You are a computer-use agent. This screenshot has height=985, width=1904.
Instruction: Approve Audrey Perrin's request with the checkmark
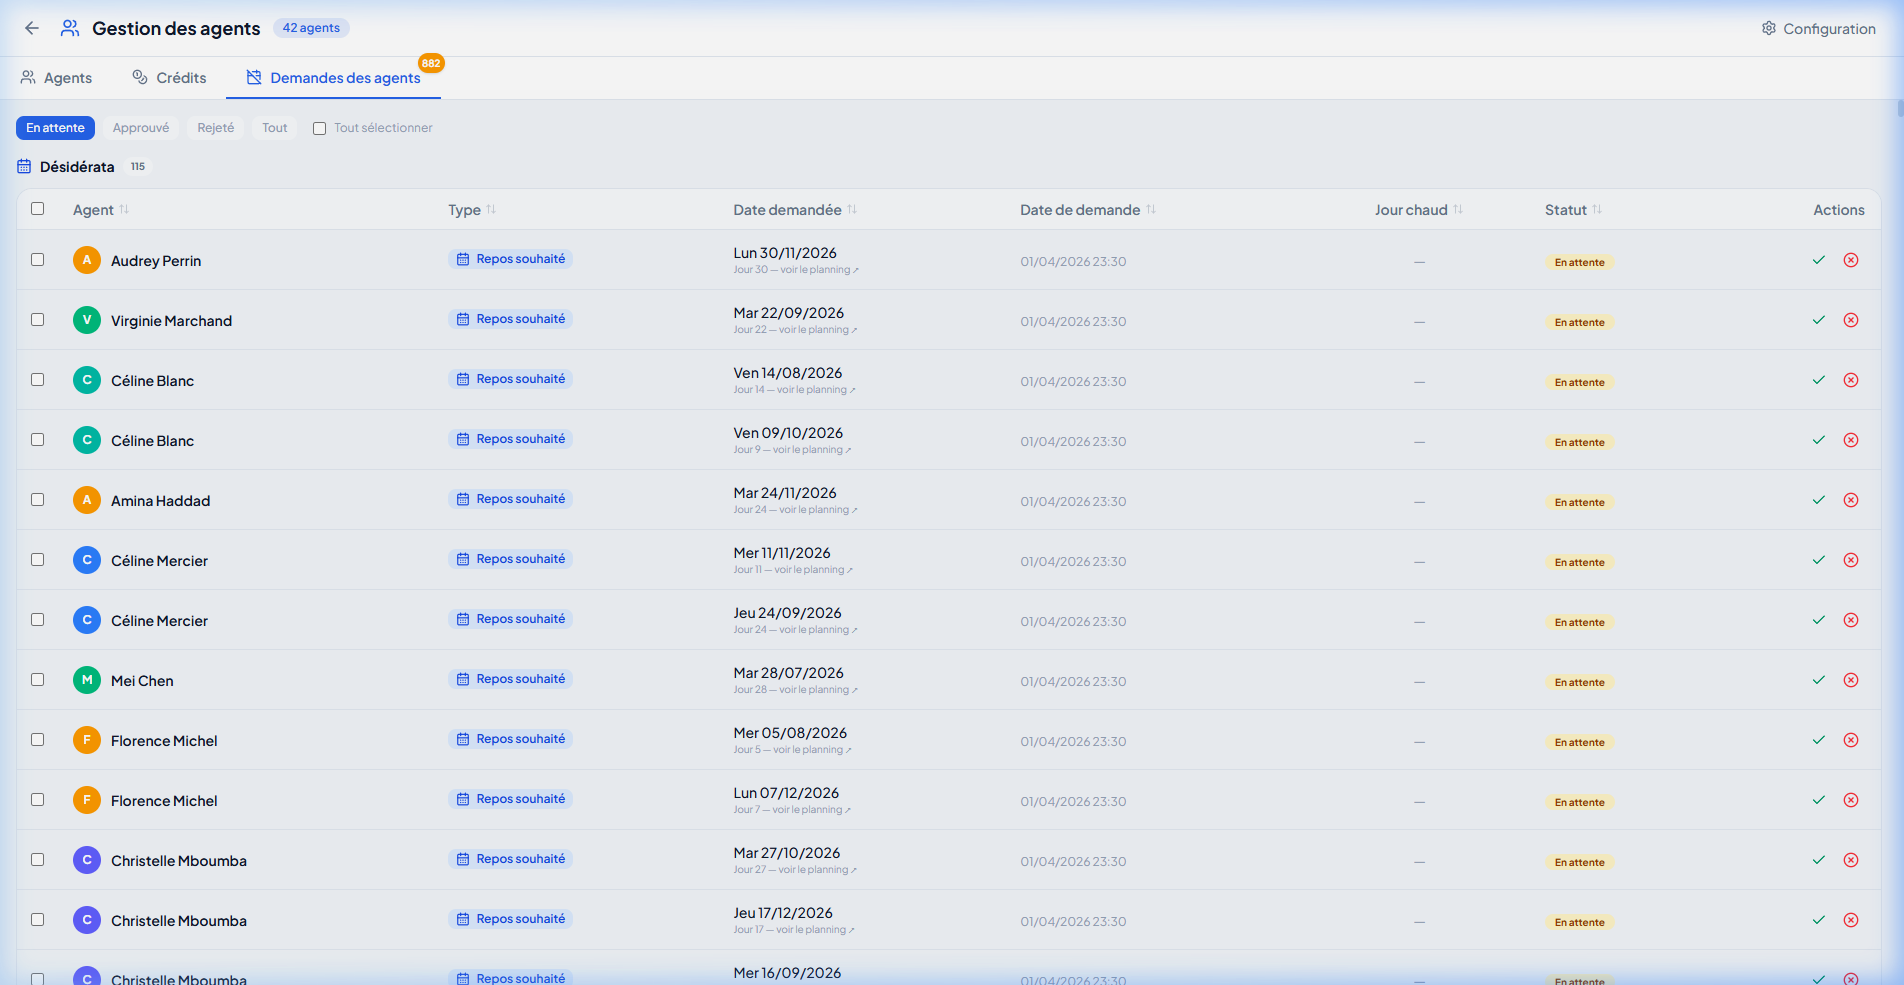1819,260
